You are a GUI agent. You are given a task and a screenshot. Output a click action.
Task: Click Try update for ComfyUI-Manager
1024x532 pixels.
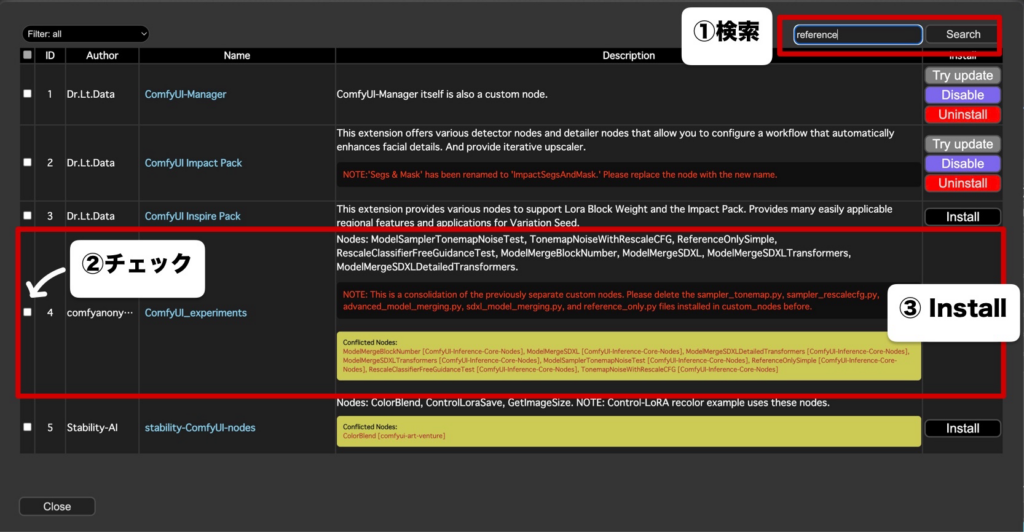(963, 75)
